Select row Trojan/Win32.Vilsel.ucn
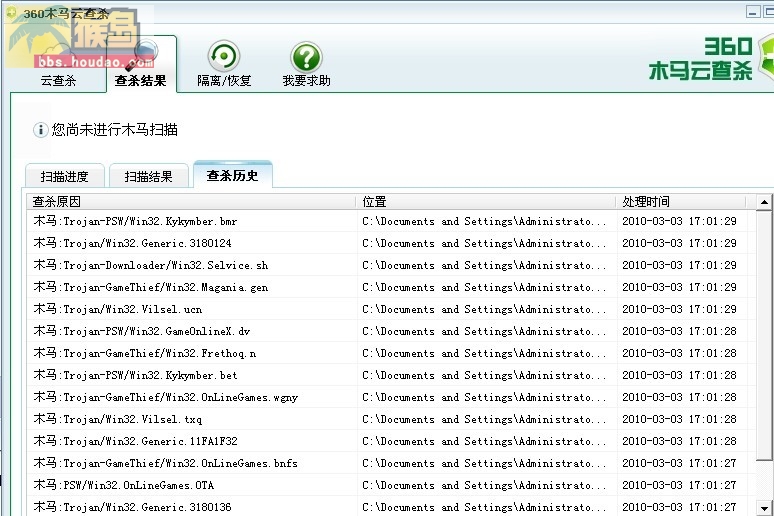774x516 pixels. 391,309
